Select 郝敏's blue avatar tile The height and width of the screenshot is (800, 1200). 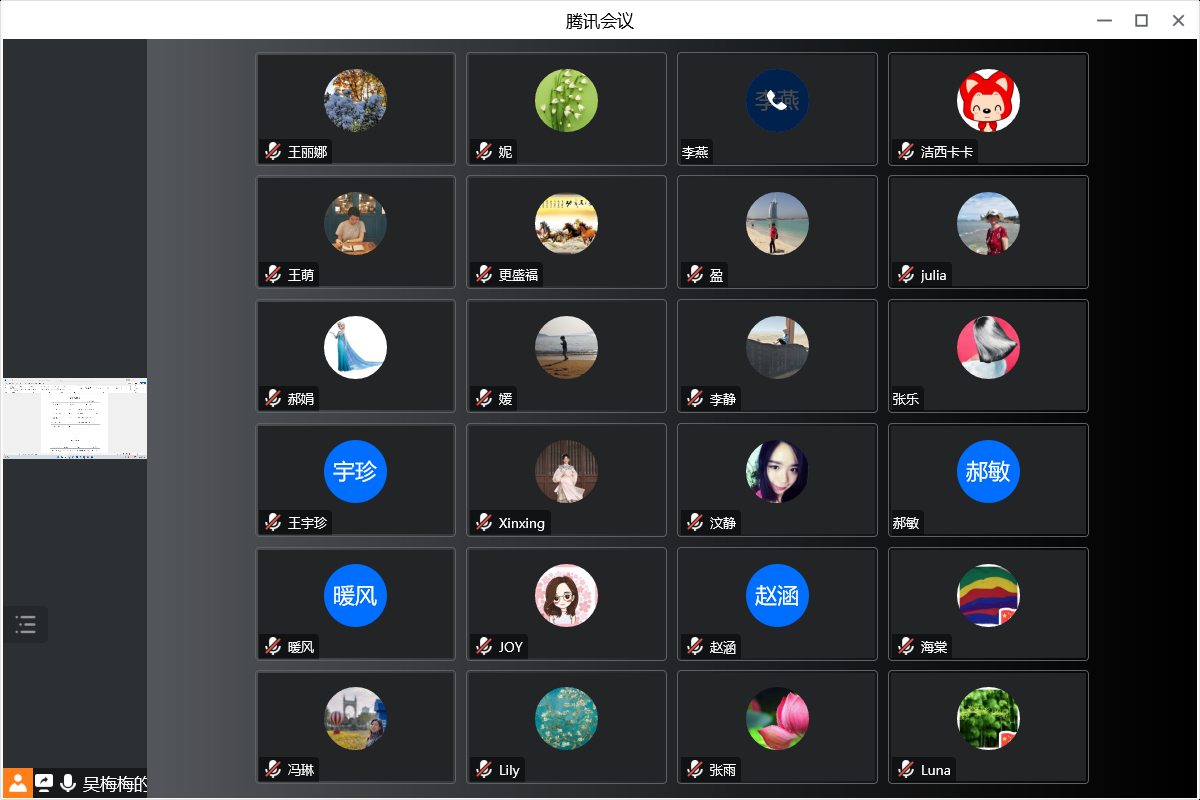click(x=988, y=480)
